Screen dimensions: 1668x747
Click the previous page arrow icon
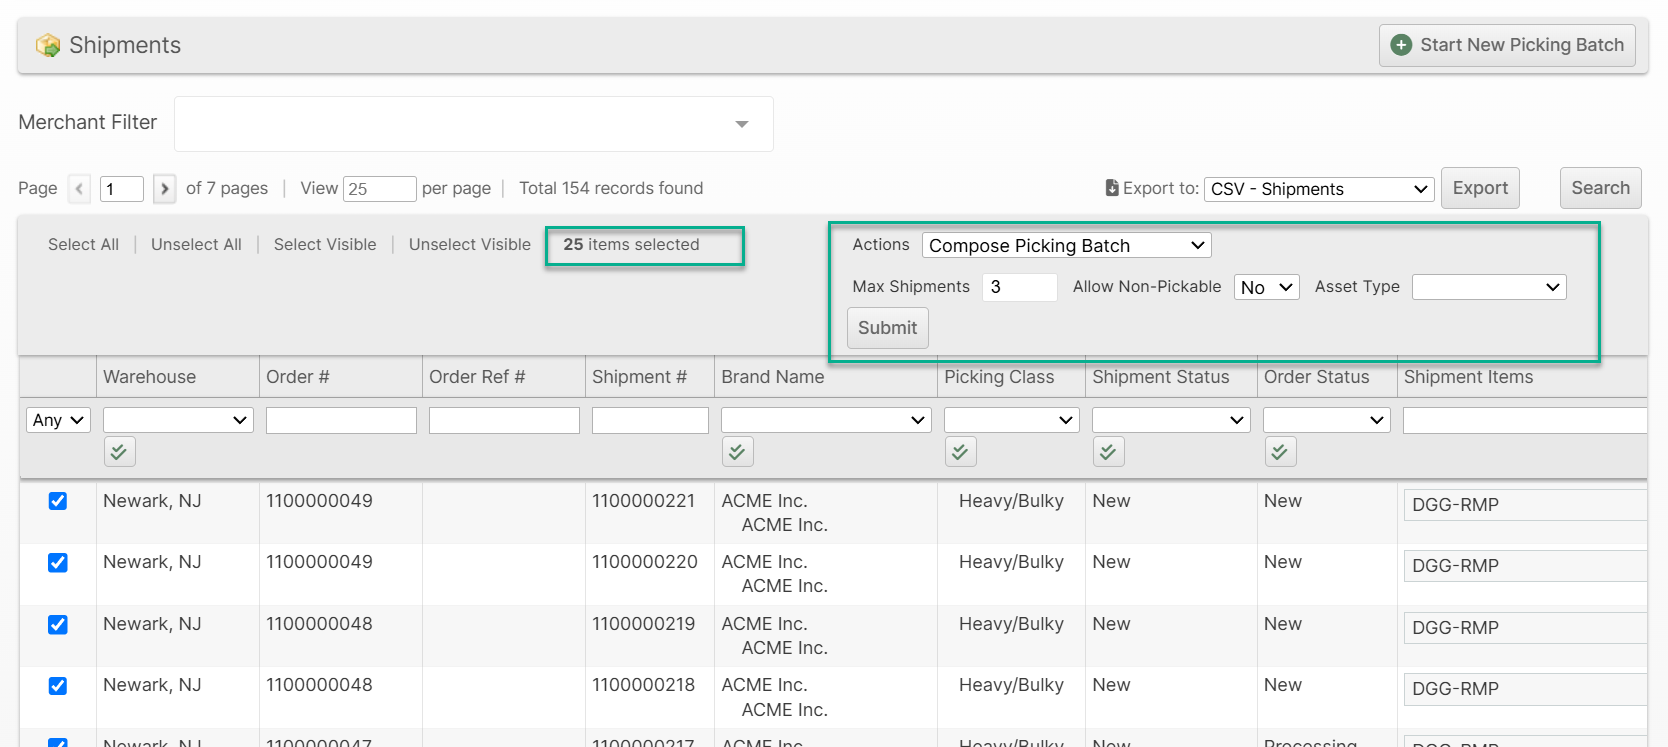pyautogui.click(x=79, y=189)
